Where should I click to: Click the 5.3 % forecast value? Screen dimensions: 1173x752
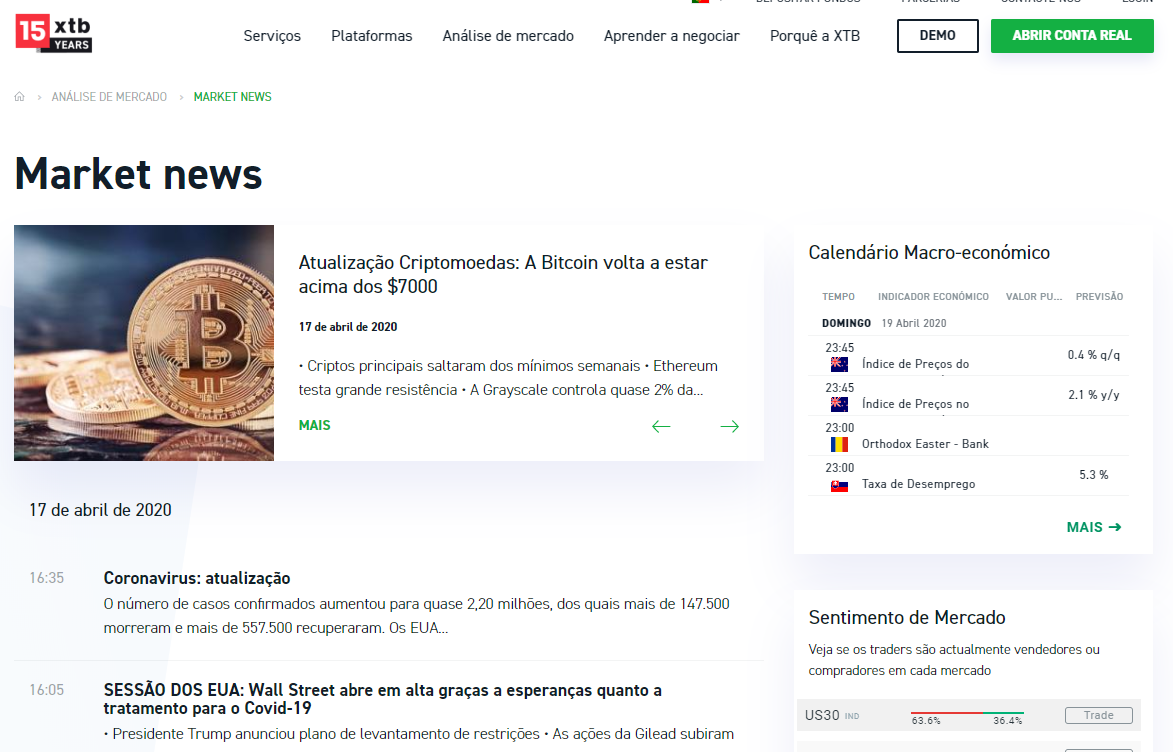[x=1094, y=474]
